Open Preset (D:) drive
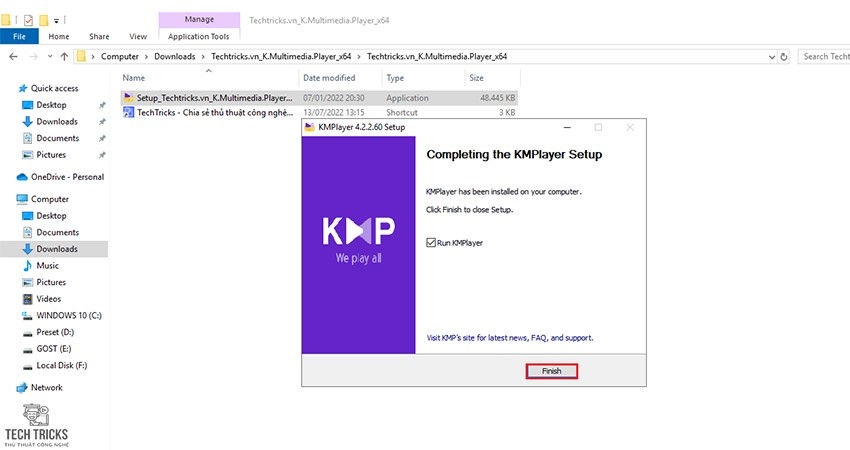The width and height of the screenshot is (850, 450). (55, 332)
